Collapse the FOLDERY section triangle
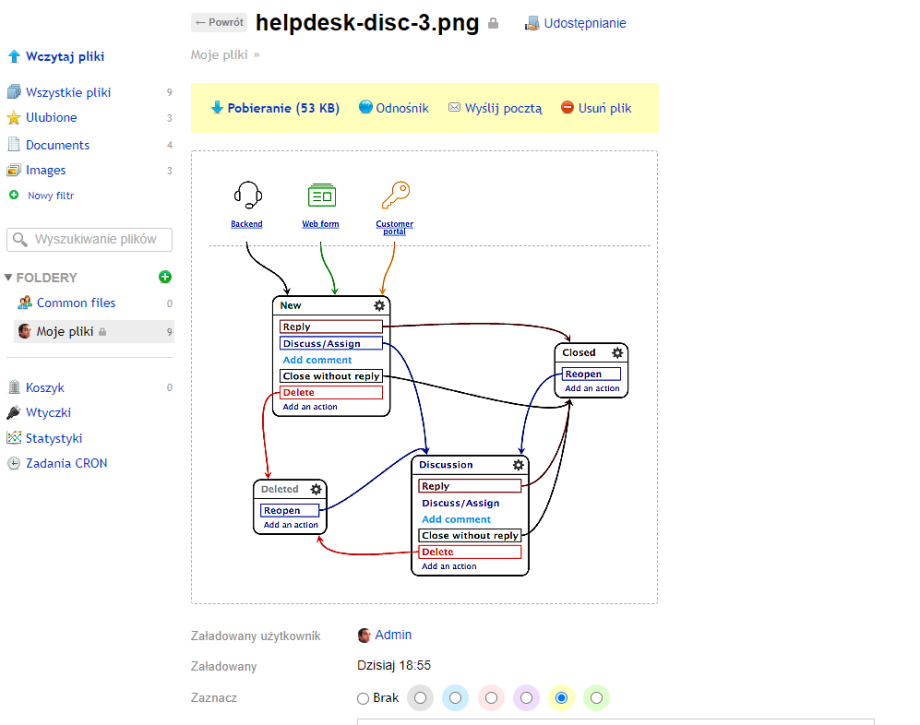The image size is (920, 725). click(8, 278)
